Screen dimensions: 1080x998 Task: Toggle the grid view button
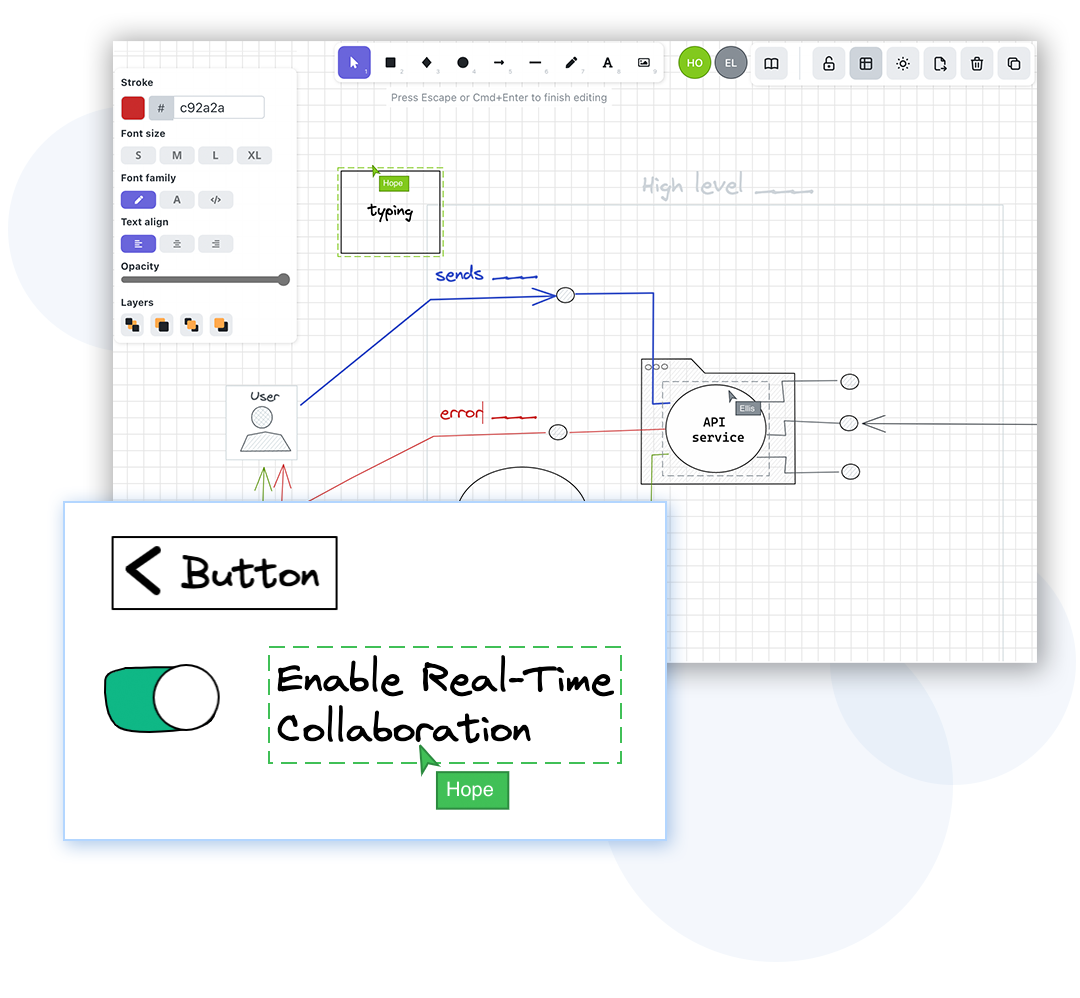(866, 64)
